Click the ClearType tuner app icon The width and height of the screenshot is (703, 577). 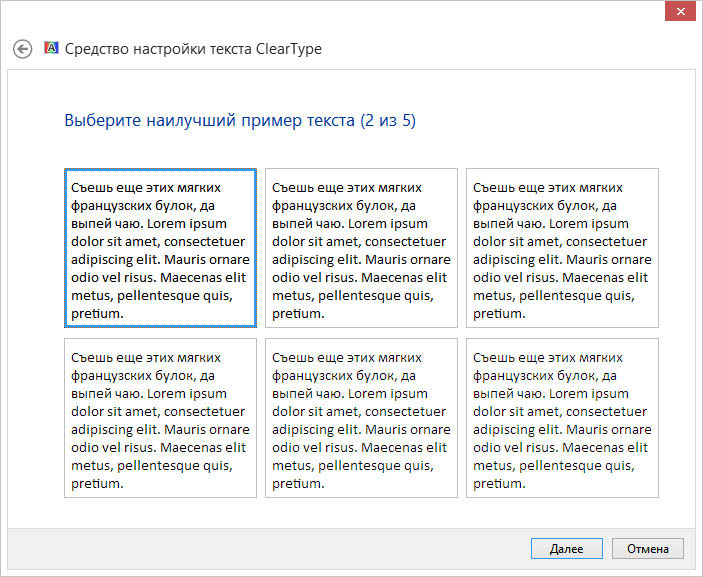point(51,48)
